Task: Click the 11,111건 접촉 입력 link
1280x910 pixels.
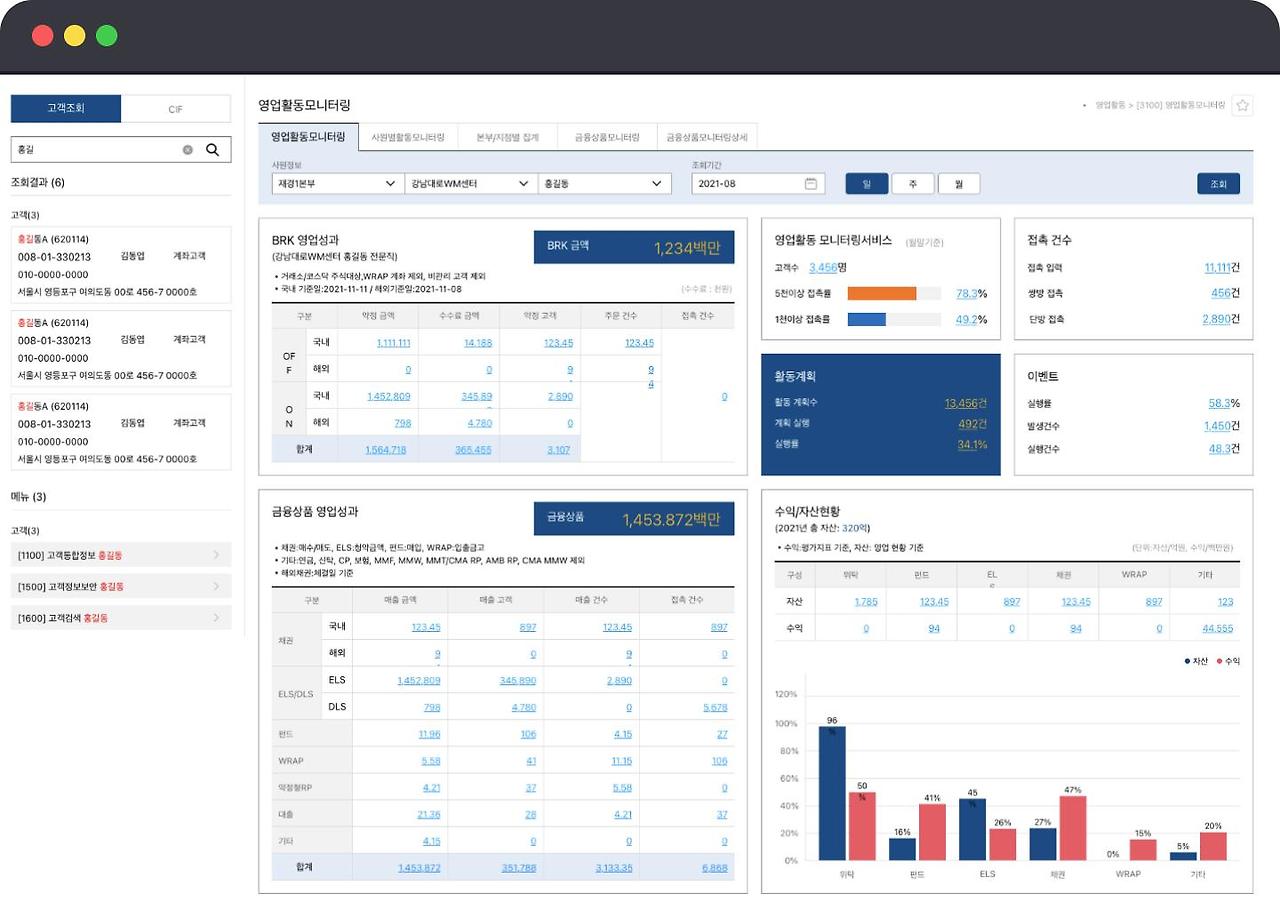Action: pyautogui.click(x=1222, y=267)
